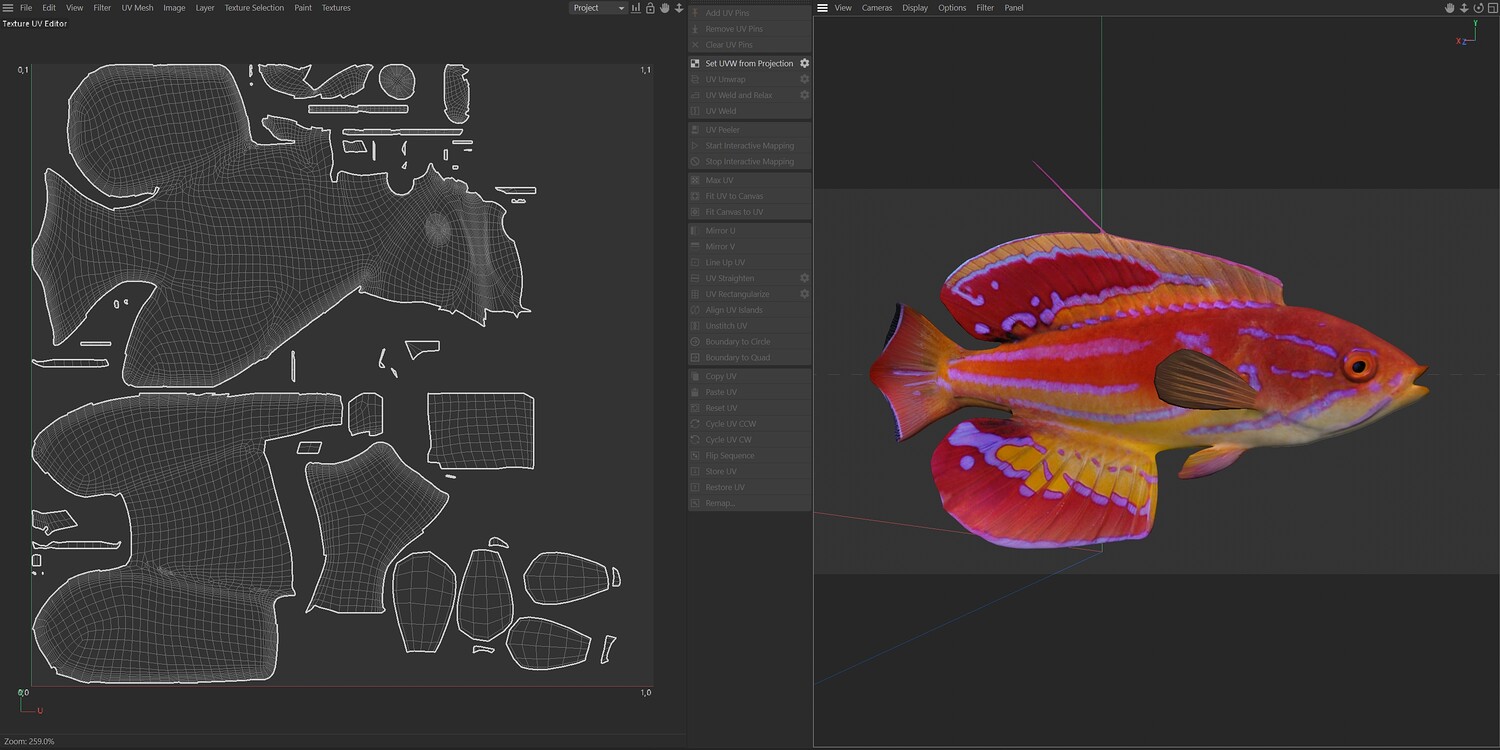The width and height of the screenshot is (1500, 750).
Task: Open the UV Mesh menu
Action: (138, 8)
